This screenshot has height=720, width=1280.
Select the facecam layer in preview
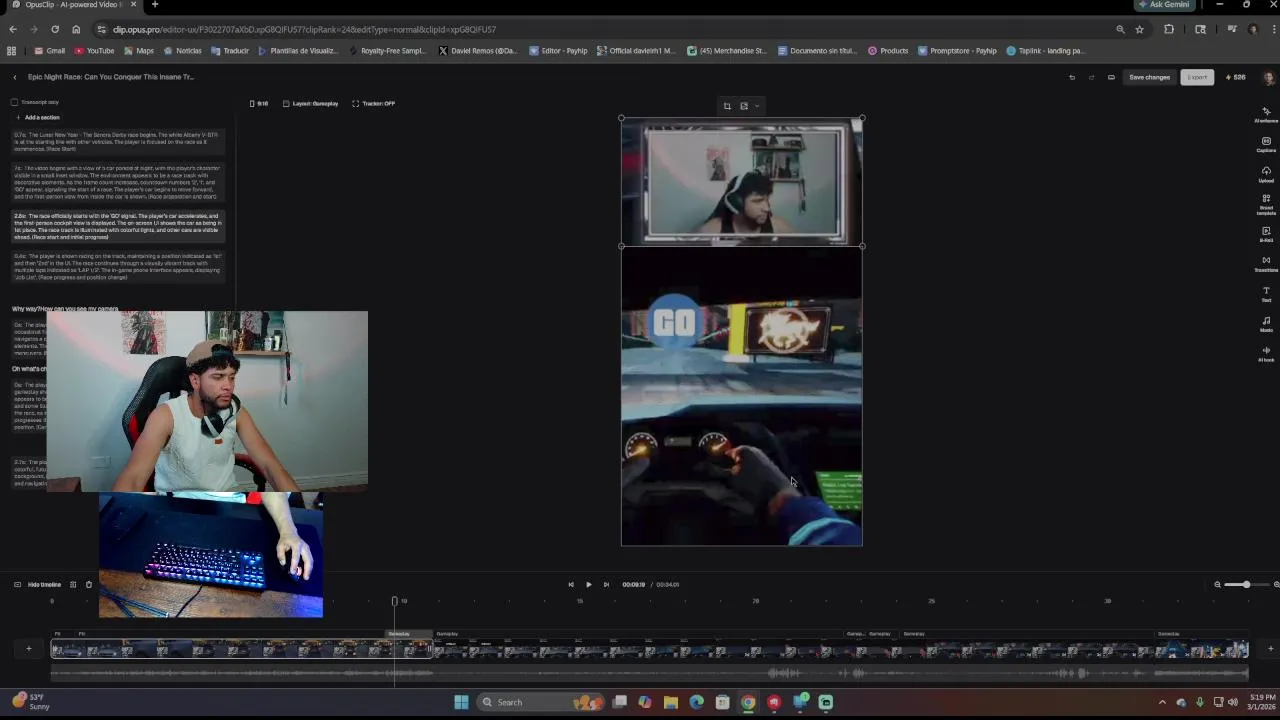[741, 182]
